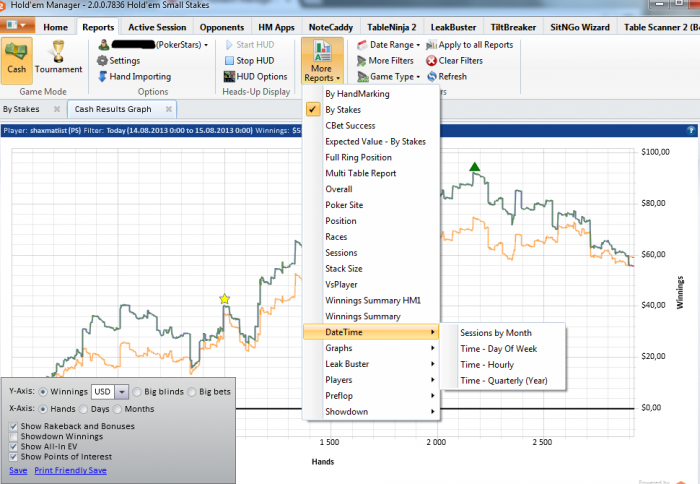Open HUD Options
700x484 pixels.
pos(255,76)
